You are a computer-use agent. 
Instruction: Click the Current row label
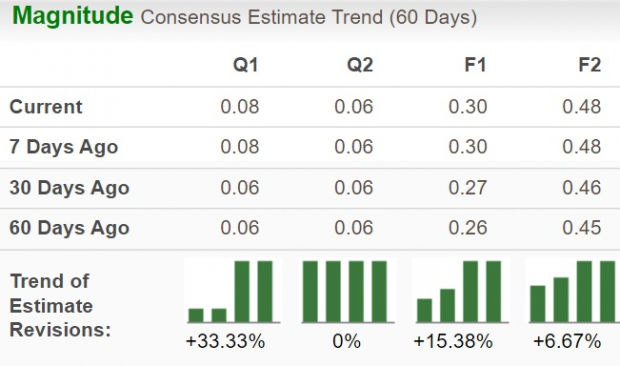click(x=46, y=107)
